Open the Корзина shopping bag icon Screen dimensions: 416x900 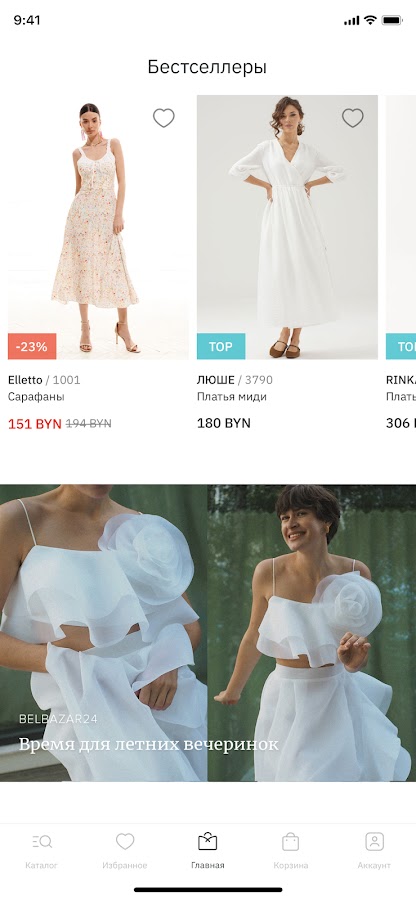coord(290,841)
